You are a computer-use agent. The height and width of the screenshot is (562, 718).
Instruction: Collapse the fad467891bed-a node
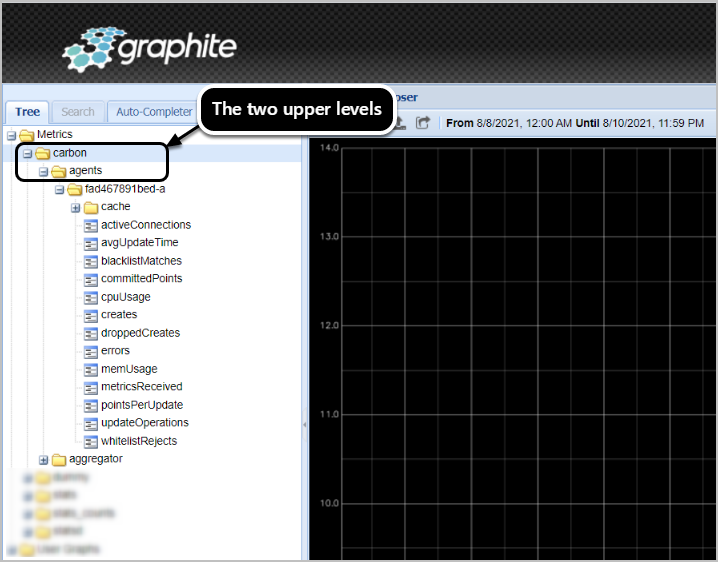coord(59,189)
